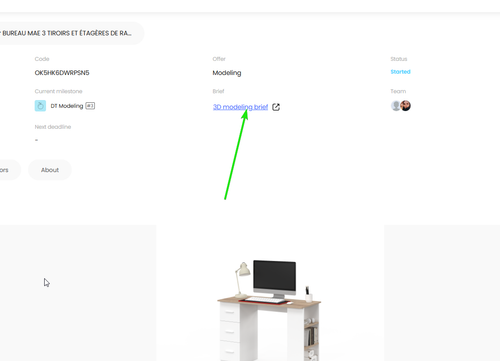Viewport: 500px width, 361px height.
Task: Click the team member photo avatar
Action: click(405, 106)
